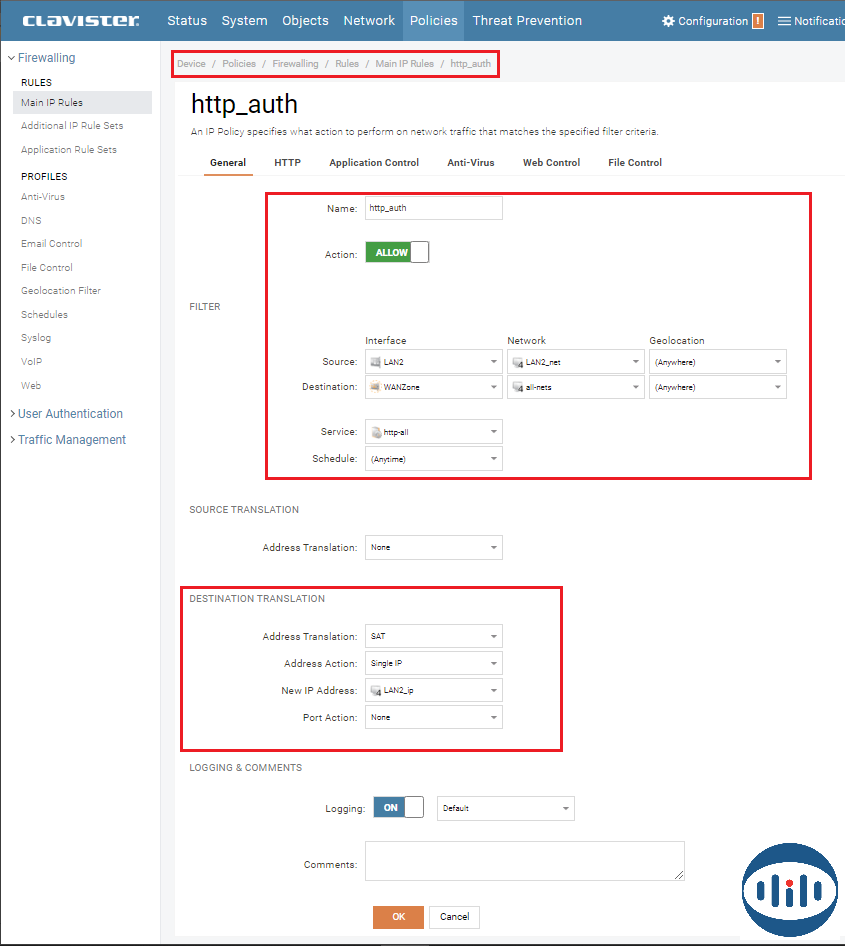The height and width of the screenshot is (946, 845).
Task: Click the Clavister logo
Action: point(81,21)
